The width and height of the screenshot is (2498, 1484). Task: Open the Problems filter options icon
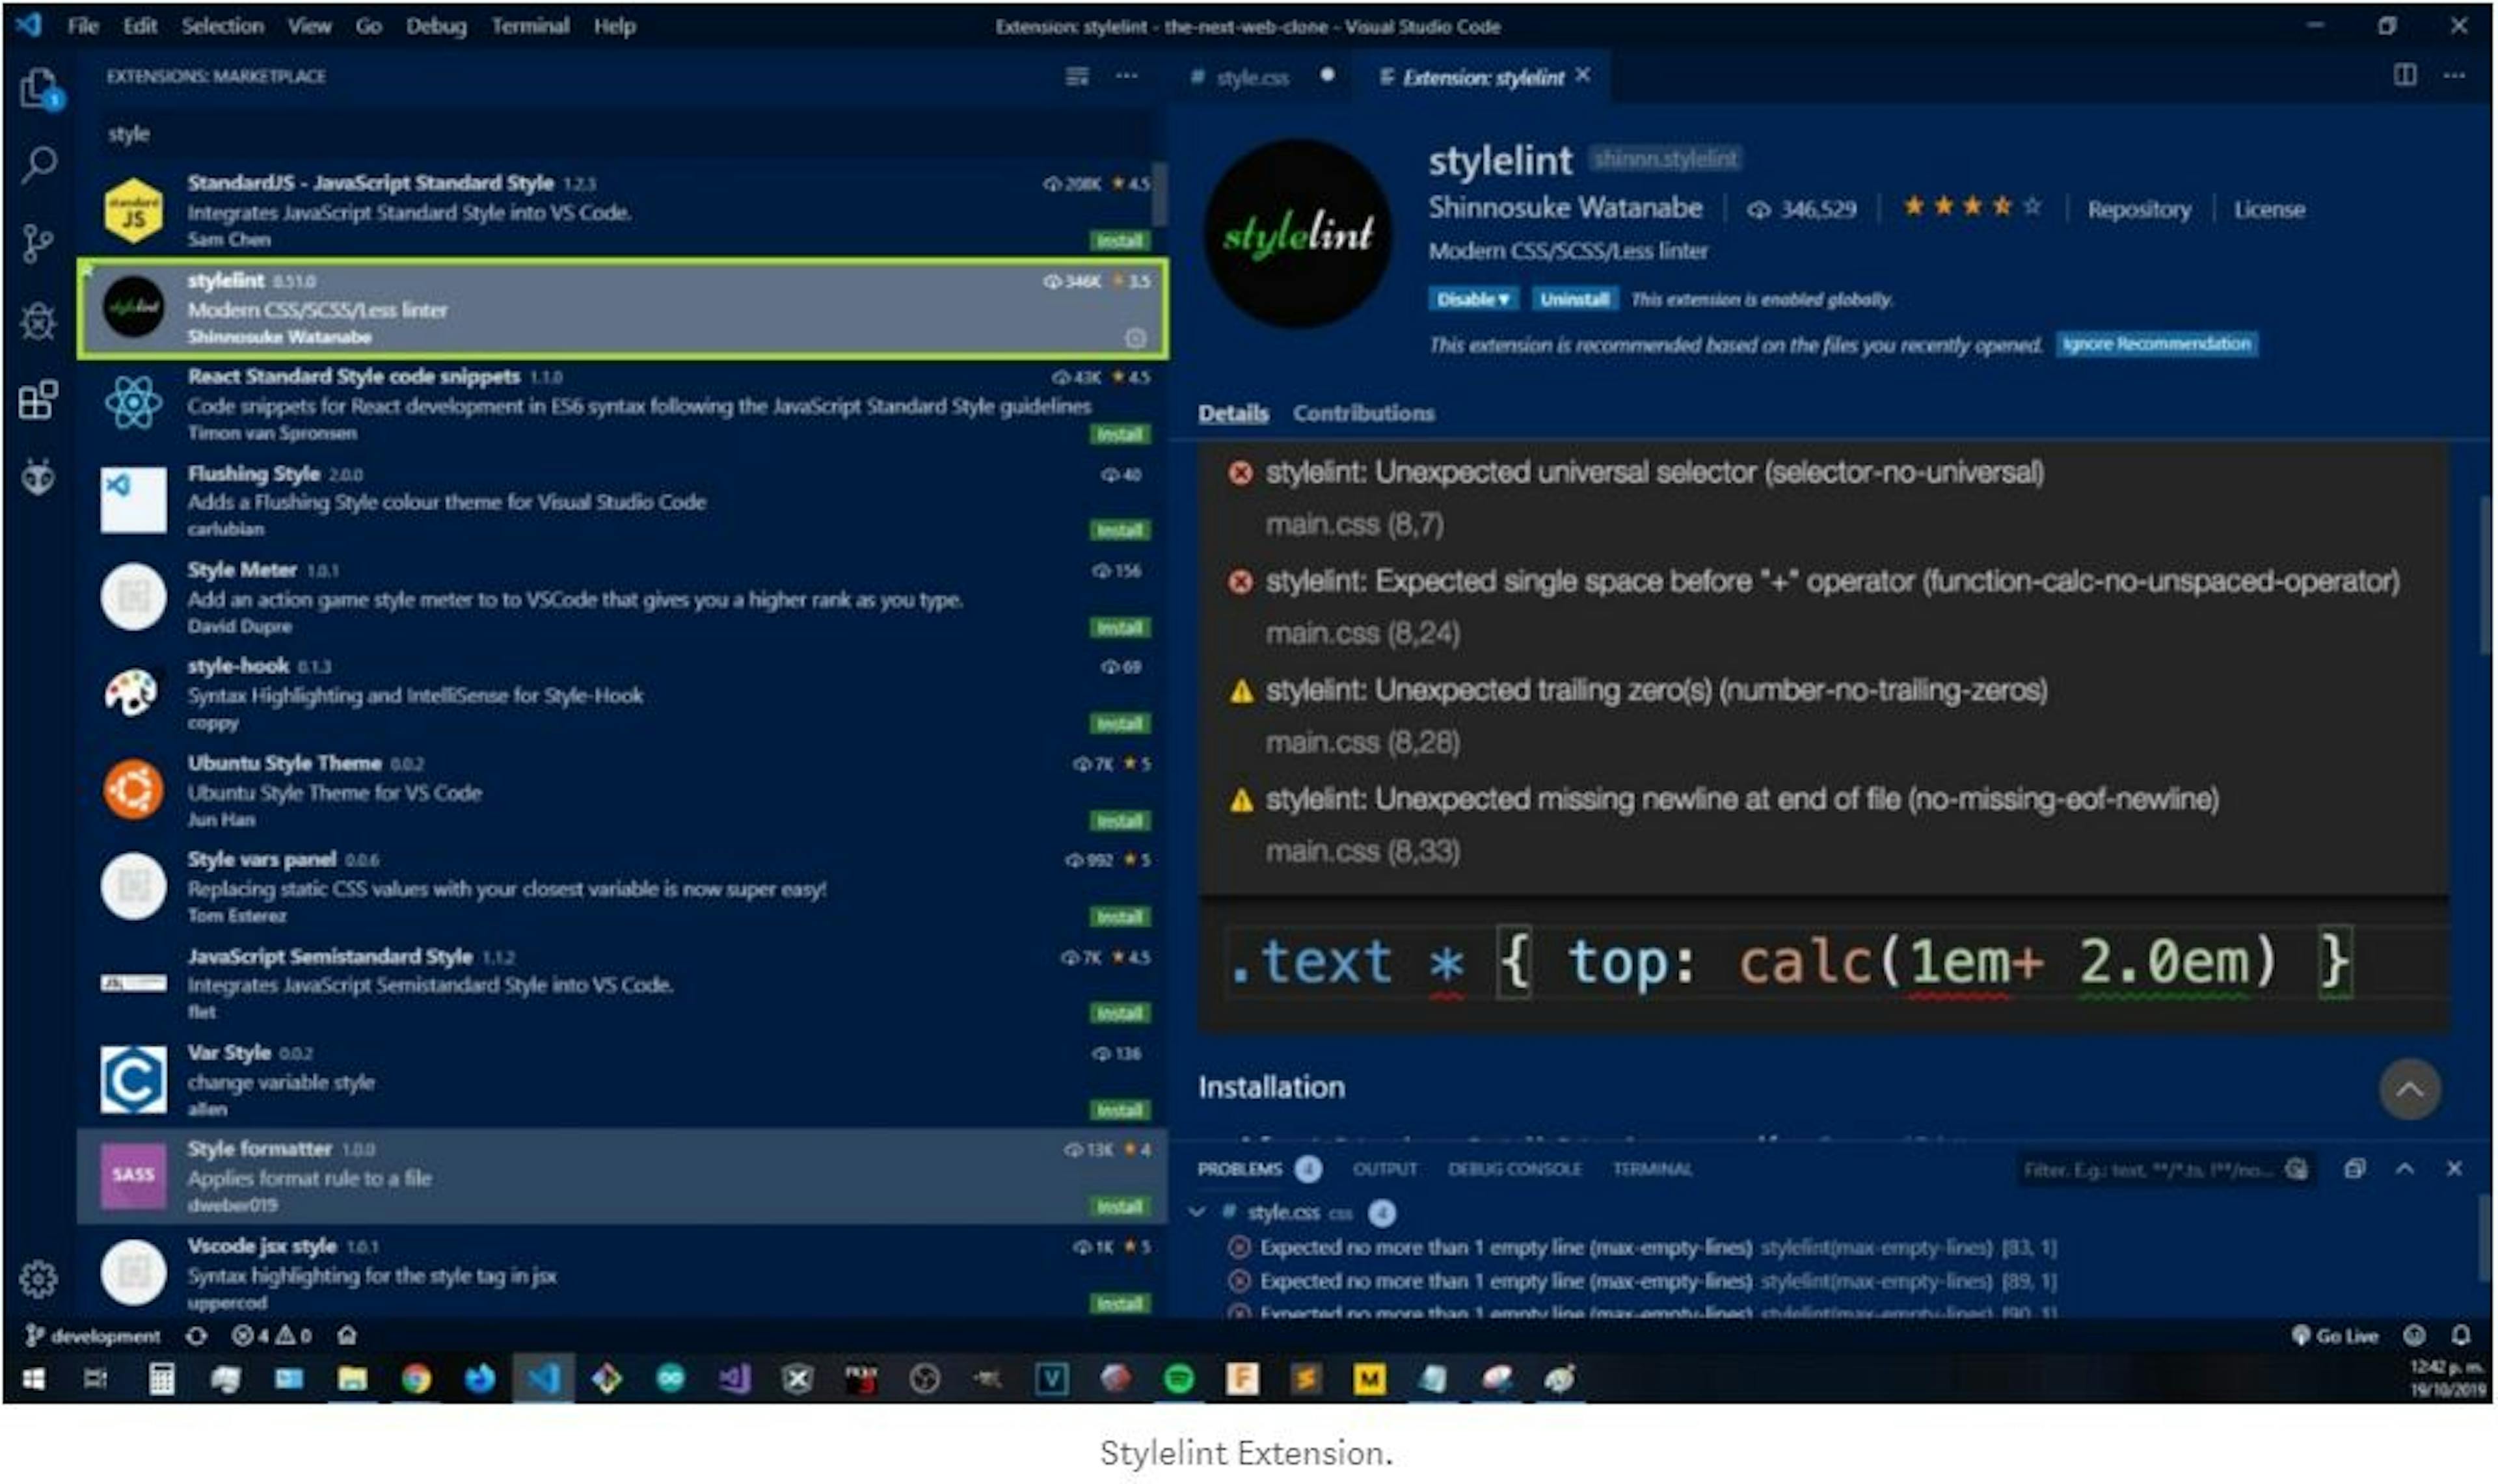point(2297,1168)
